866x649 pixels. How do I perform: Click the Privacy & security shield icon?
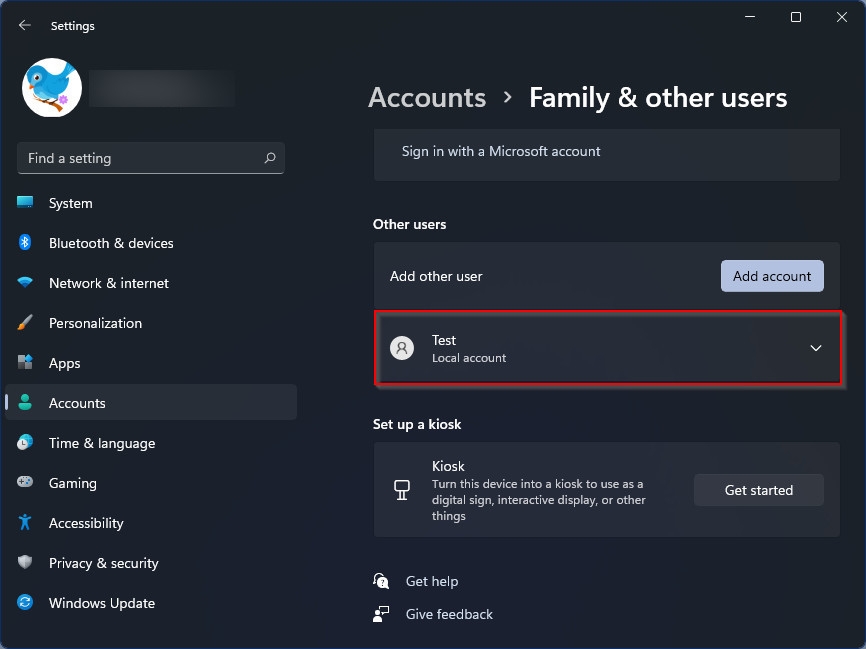(x=25, y=562)
